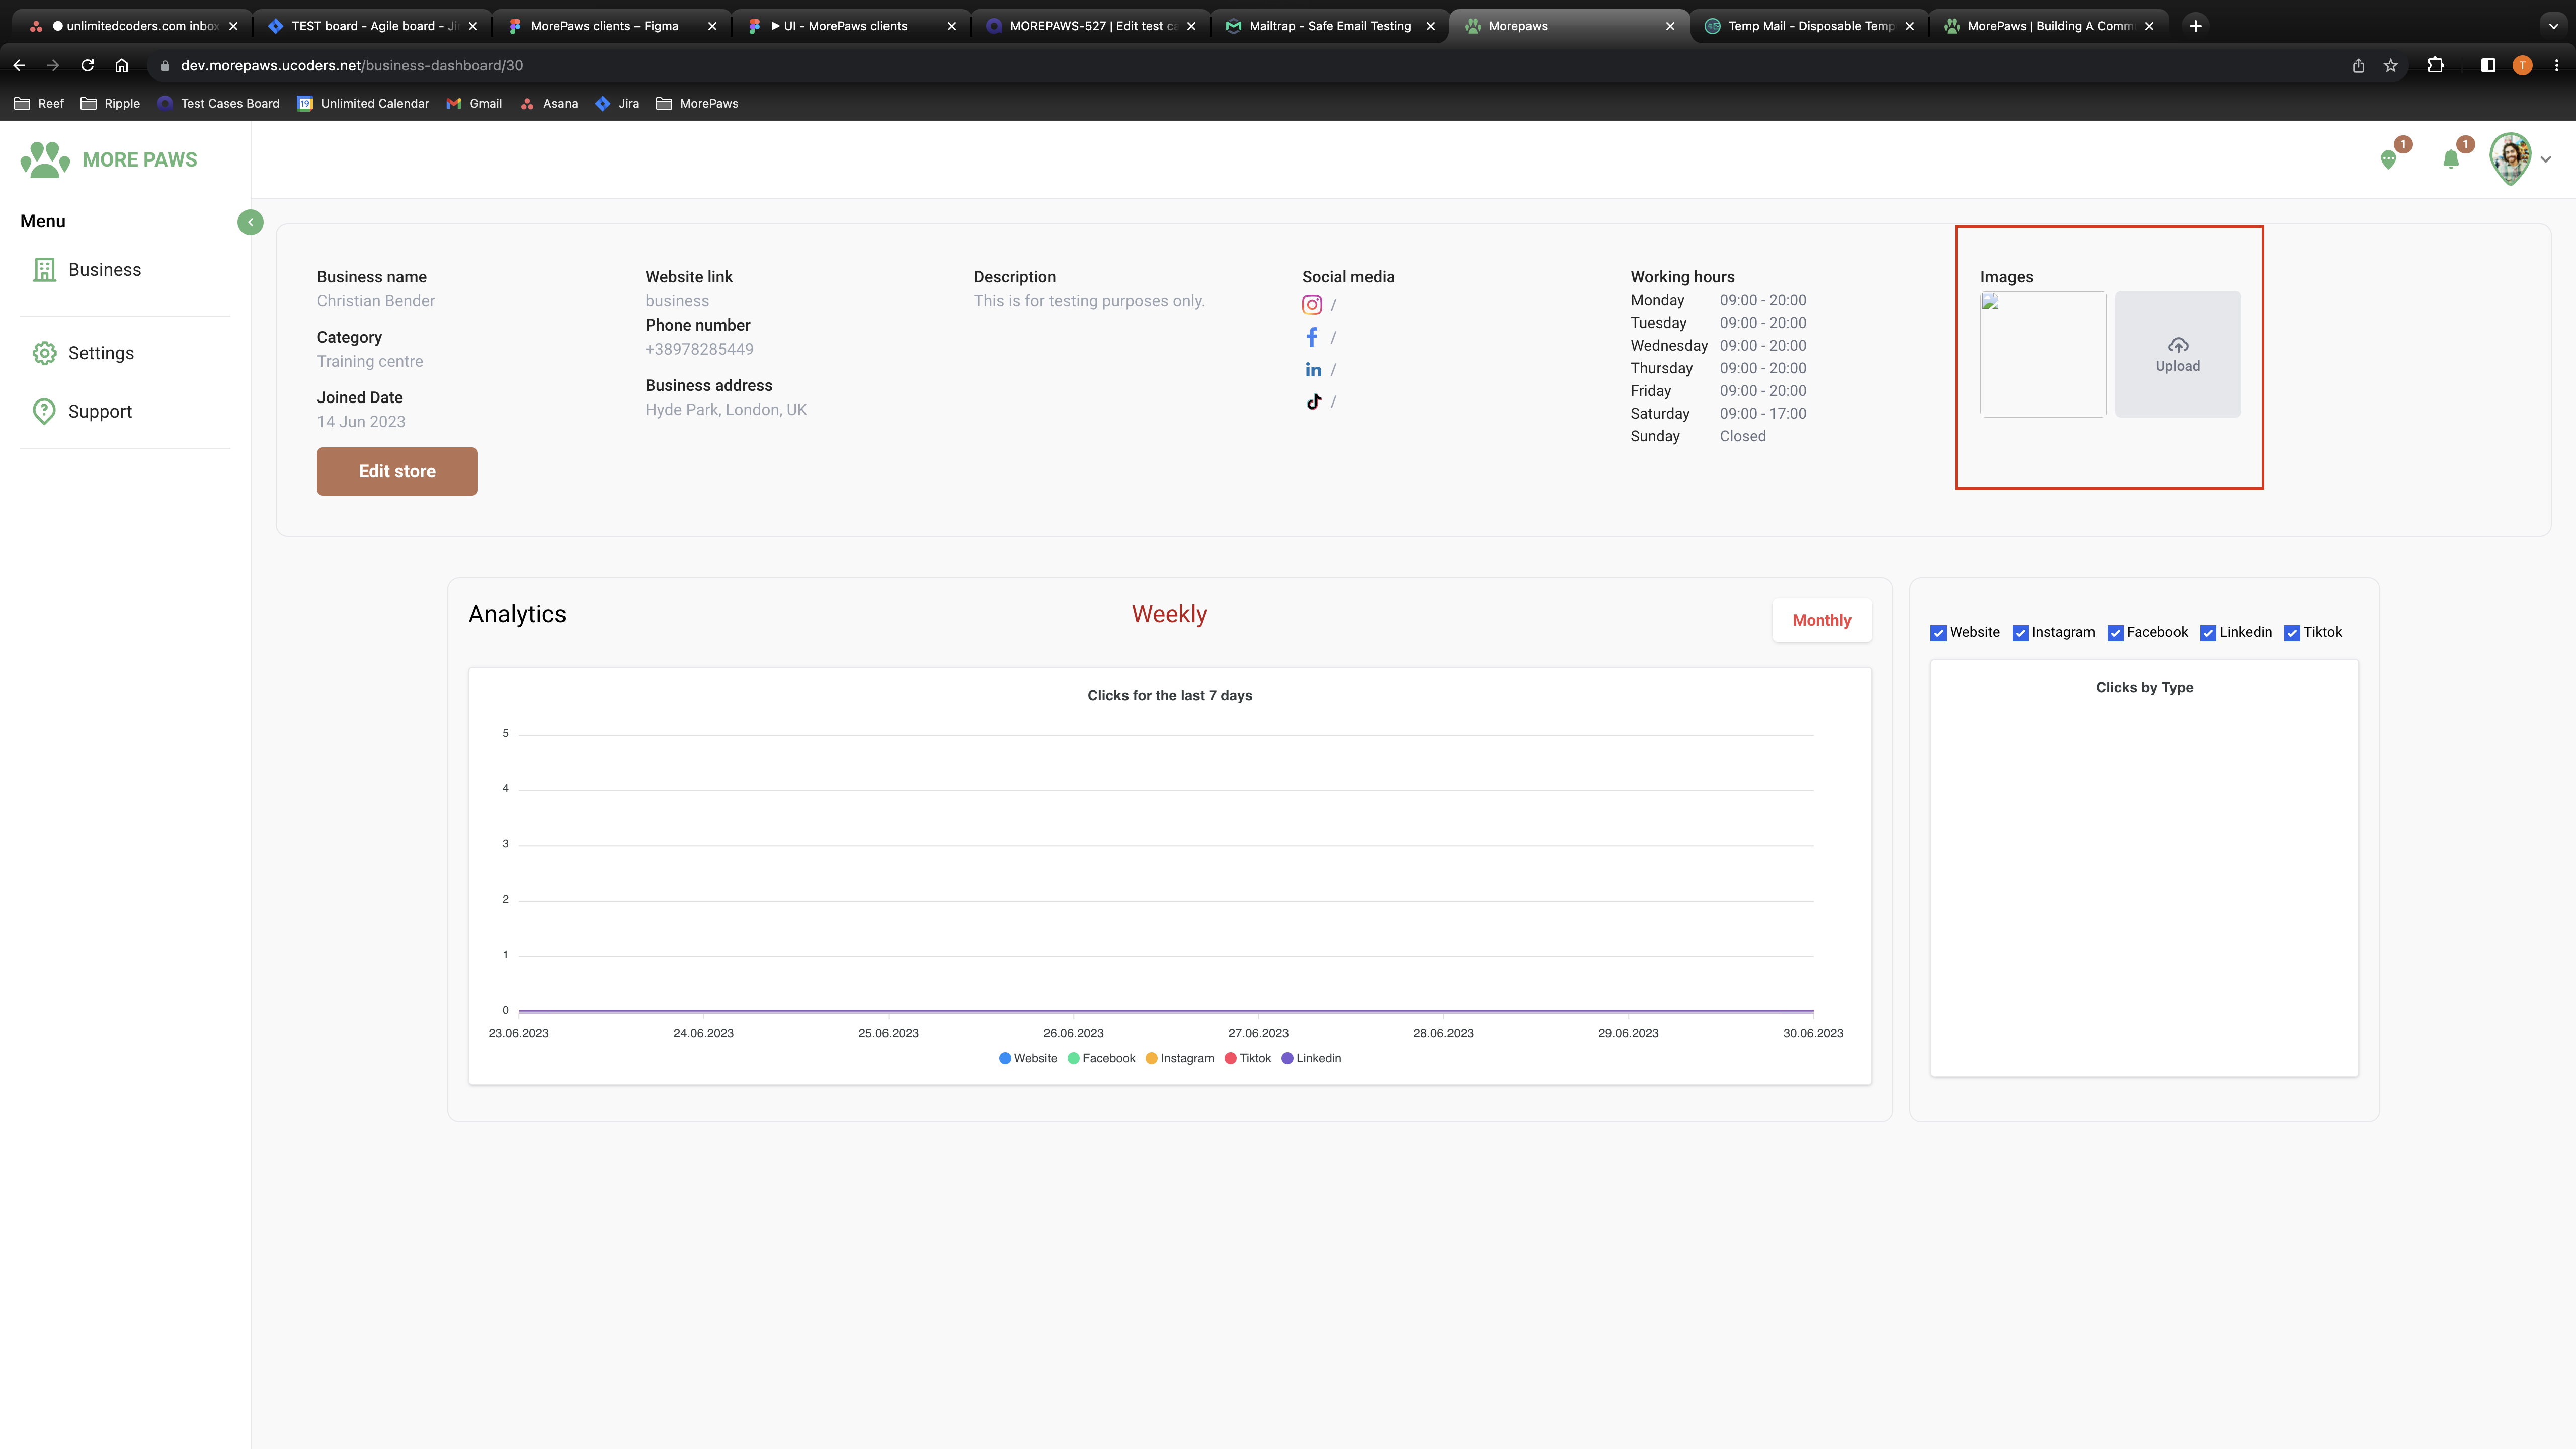
Task: Uncheck the Instagram checkbox
Action: tap(2020, 633)
